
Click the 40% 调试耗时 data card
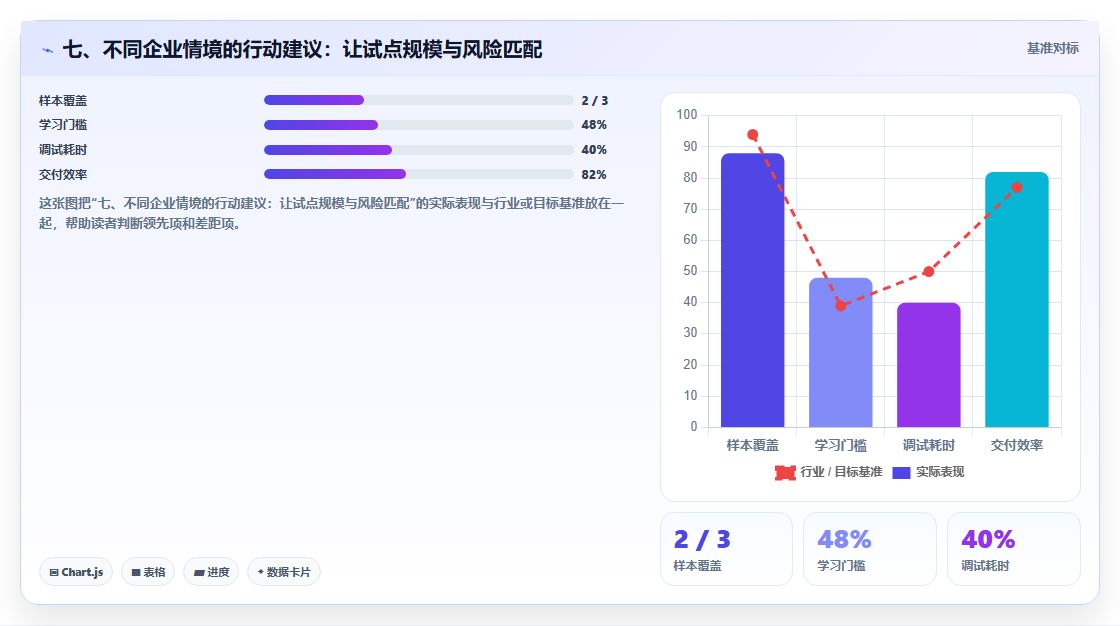pyautogui.click(x=1014, y=549)
